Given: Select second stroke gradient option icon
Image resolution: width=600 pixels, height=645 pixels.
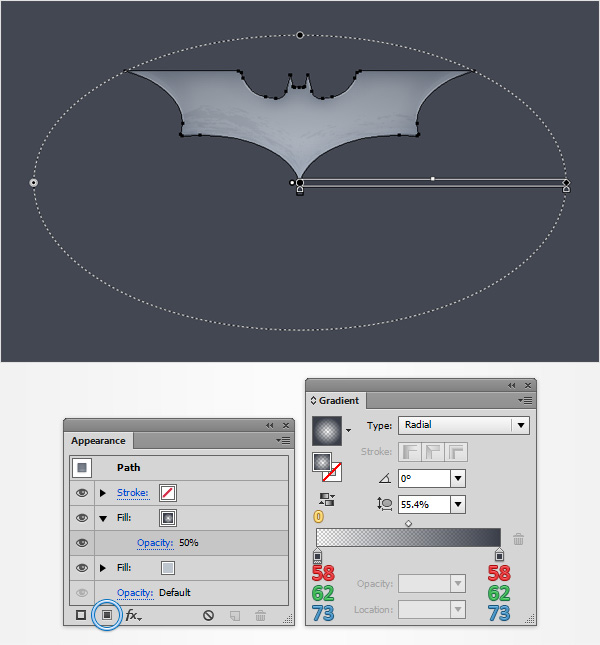Looking at the screenshot, I should [x=433, y=452].
